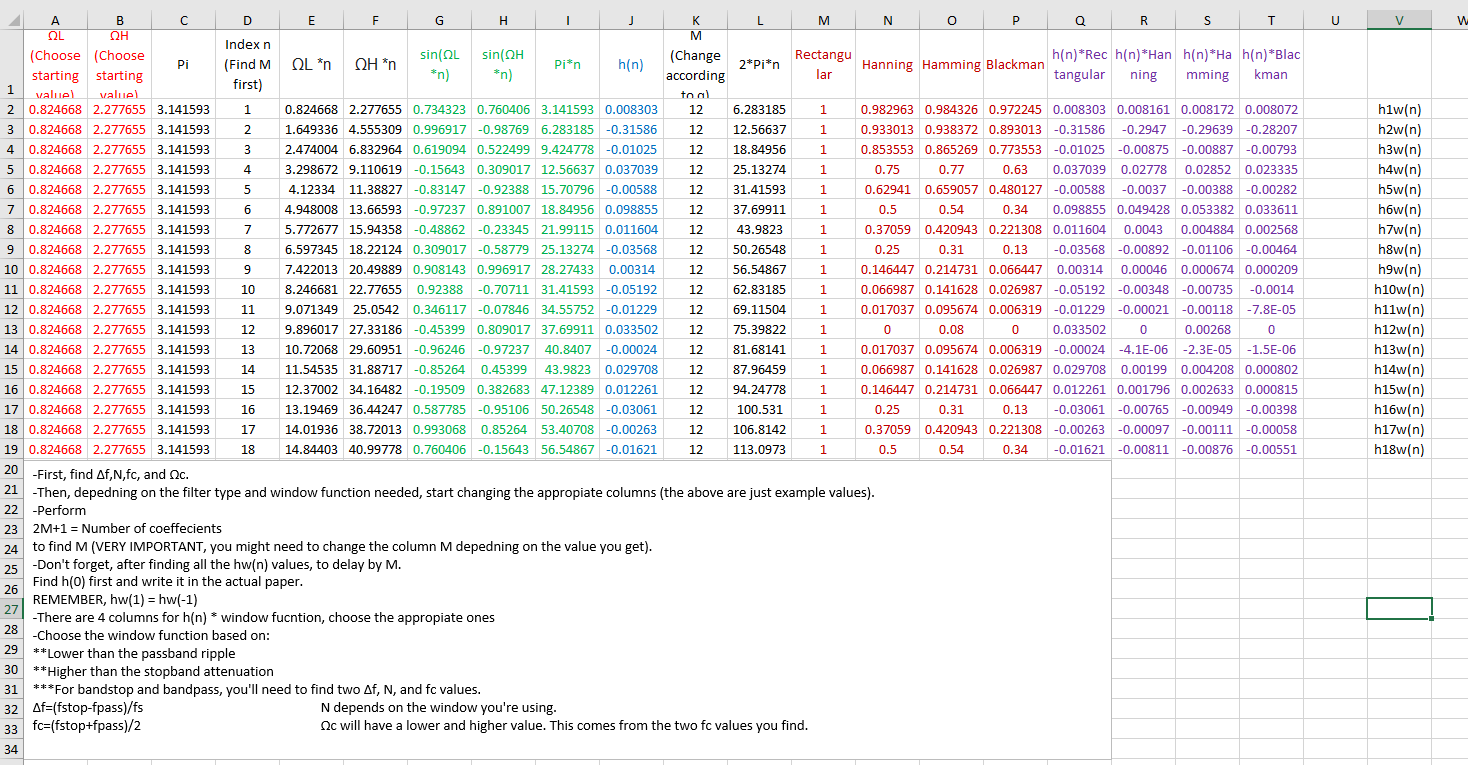Click the currently highlighted cell in column V
Viewport: 1468px width, 765px height.
click(1399, 607)
